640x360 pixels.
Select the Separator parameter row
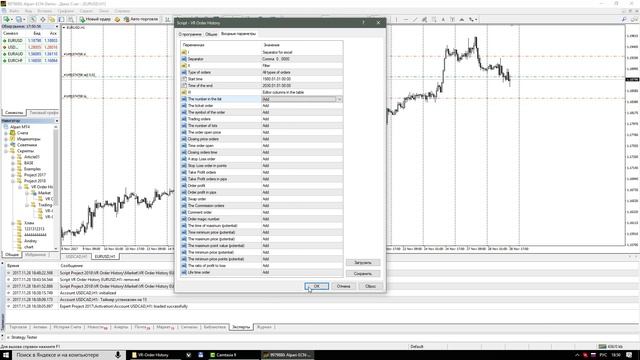261,59
